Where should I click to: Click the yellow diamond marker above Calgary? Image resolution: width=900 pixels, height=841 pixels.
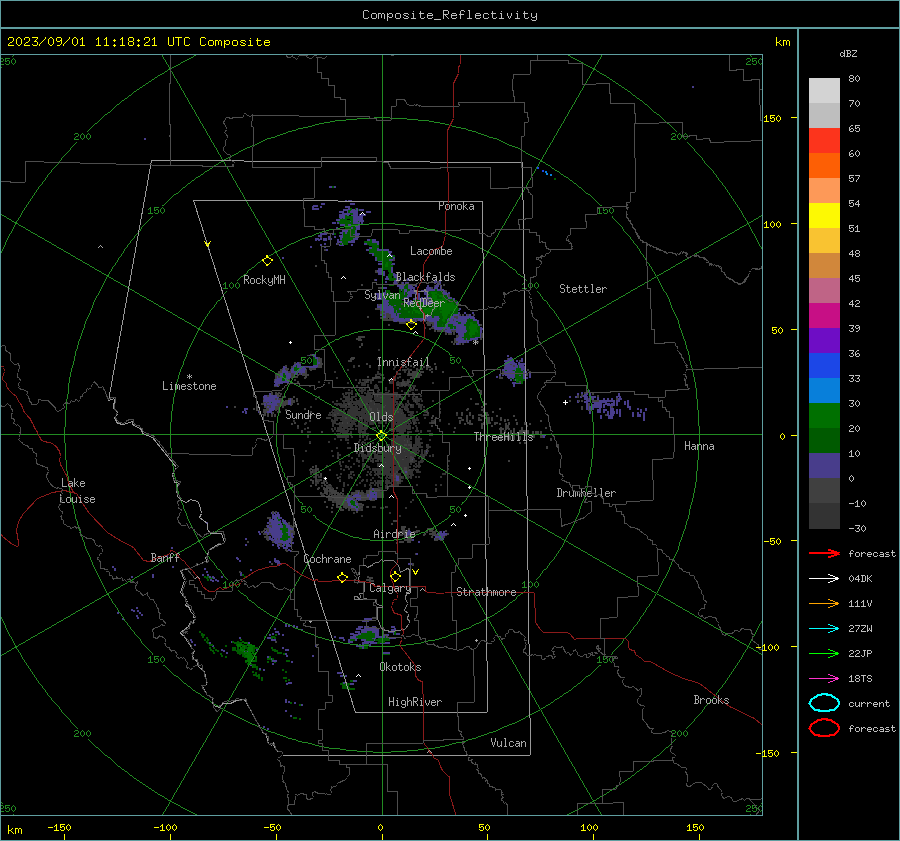point(395,576)
